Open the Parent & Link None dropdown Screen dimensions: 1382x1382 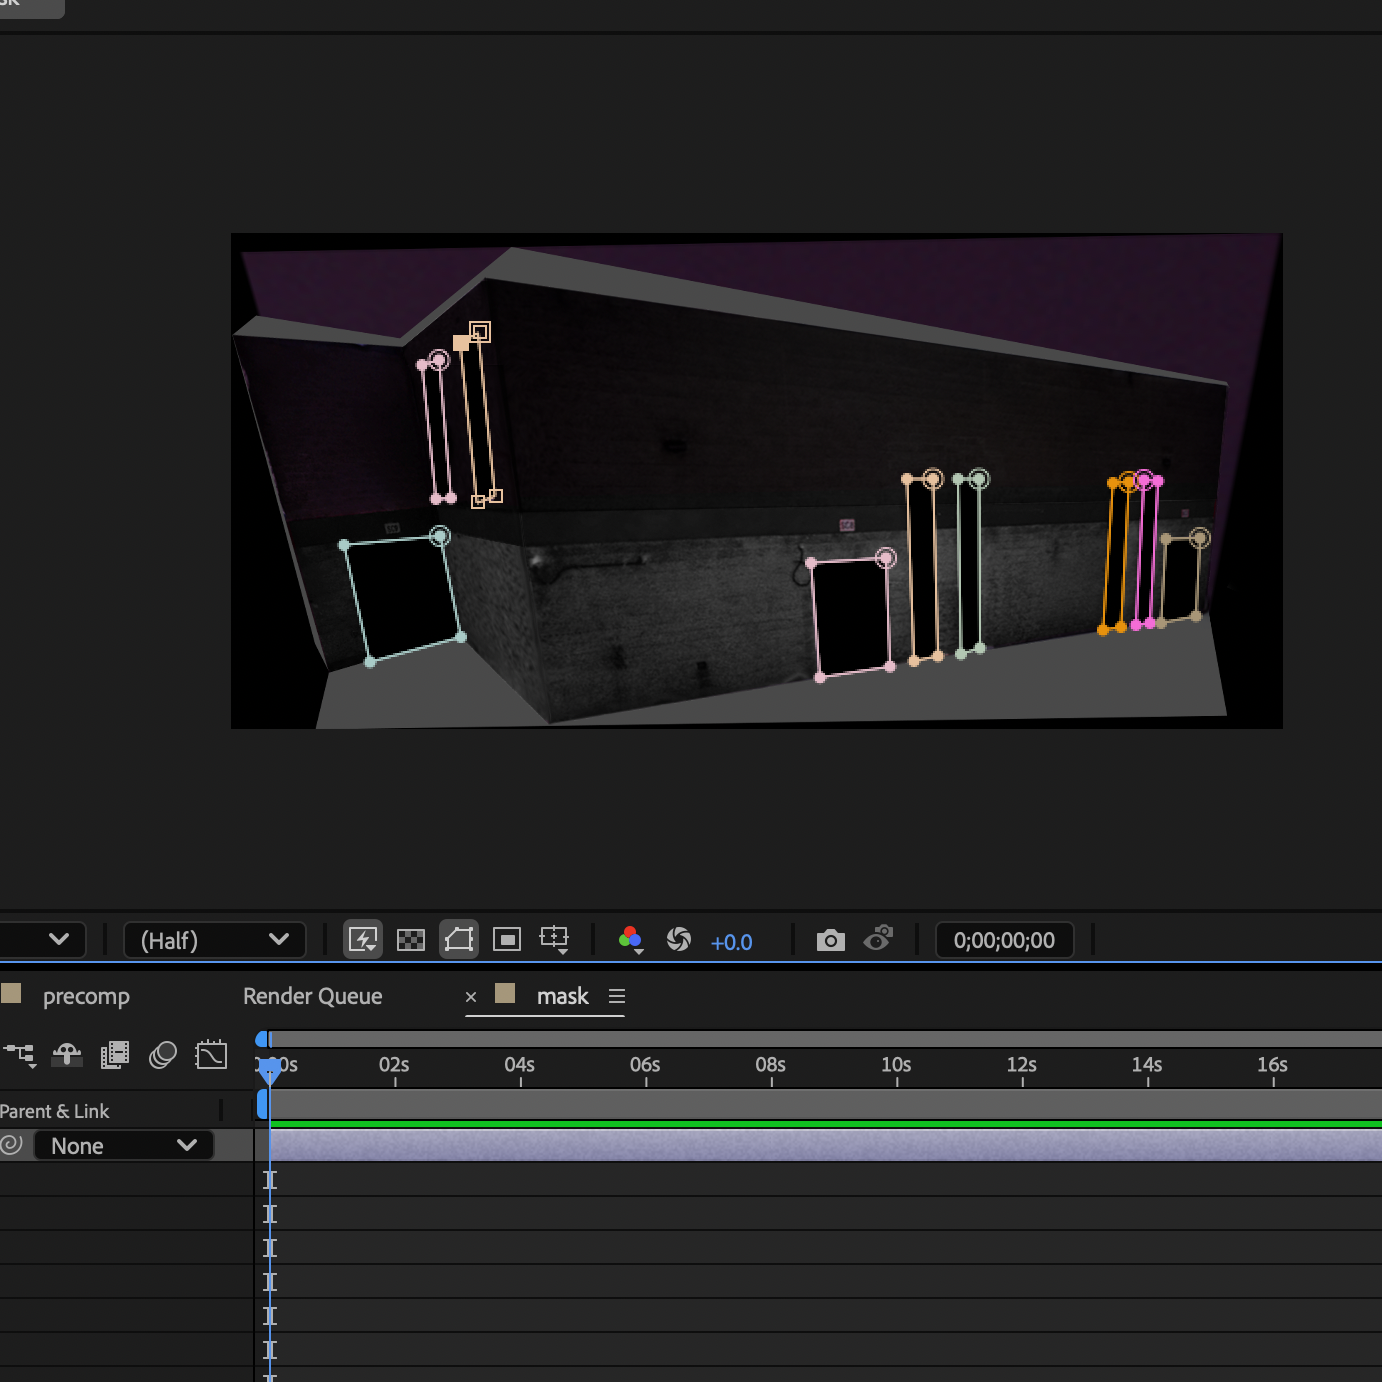(x=123, y=1145)
